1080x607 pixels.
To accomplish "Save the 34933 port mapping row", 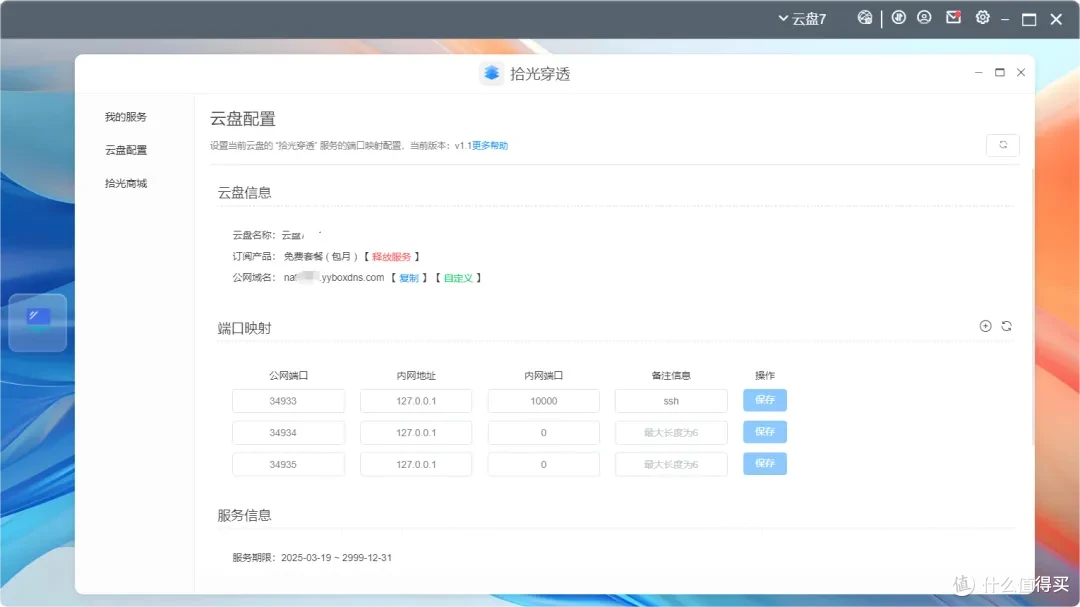I will pyautogui.click(x=765, y=400).
